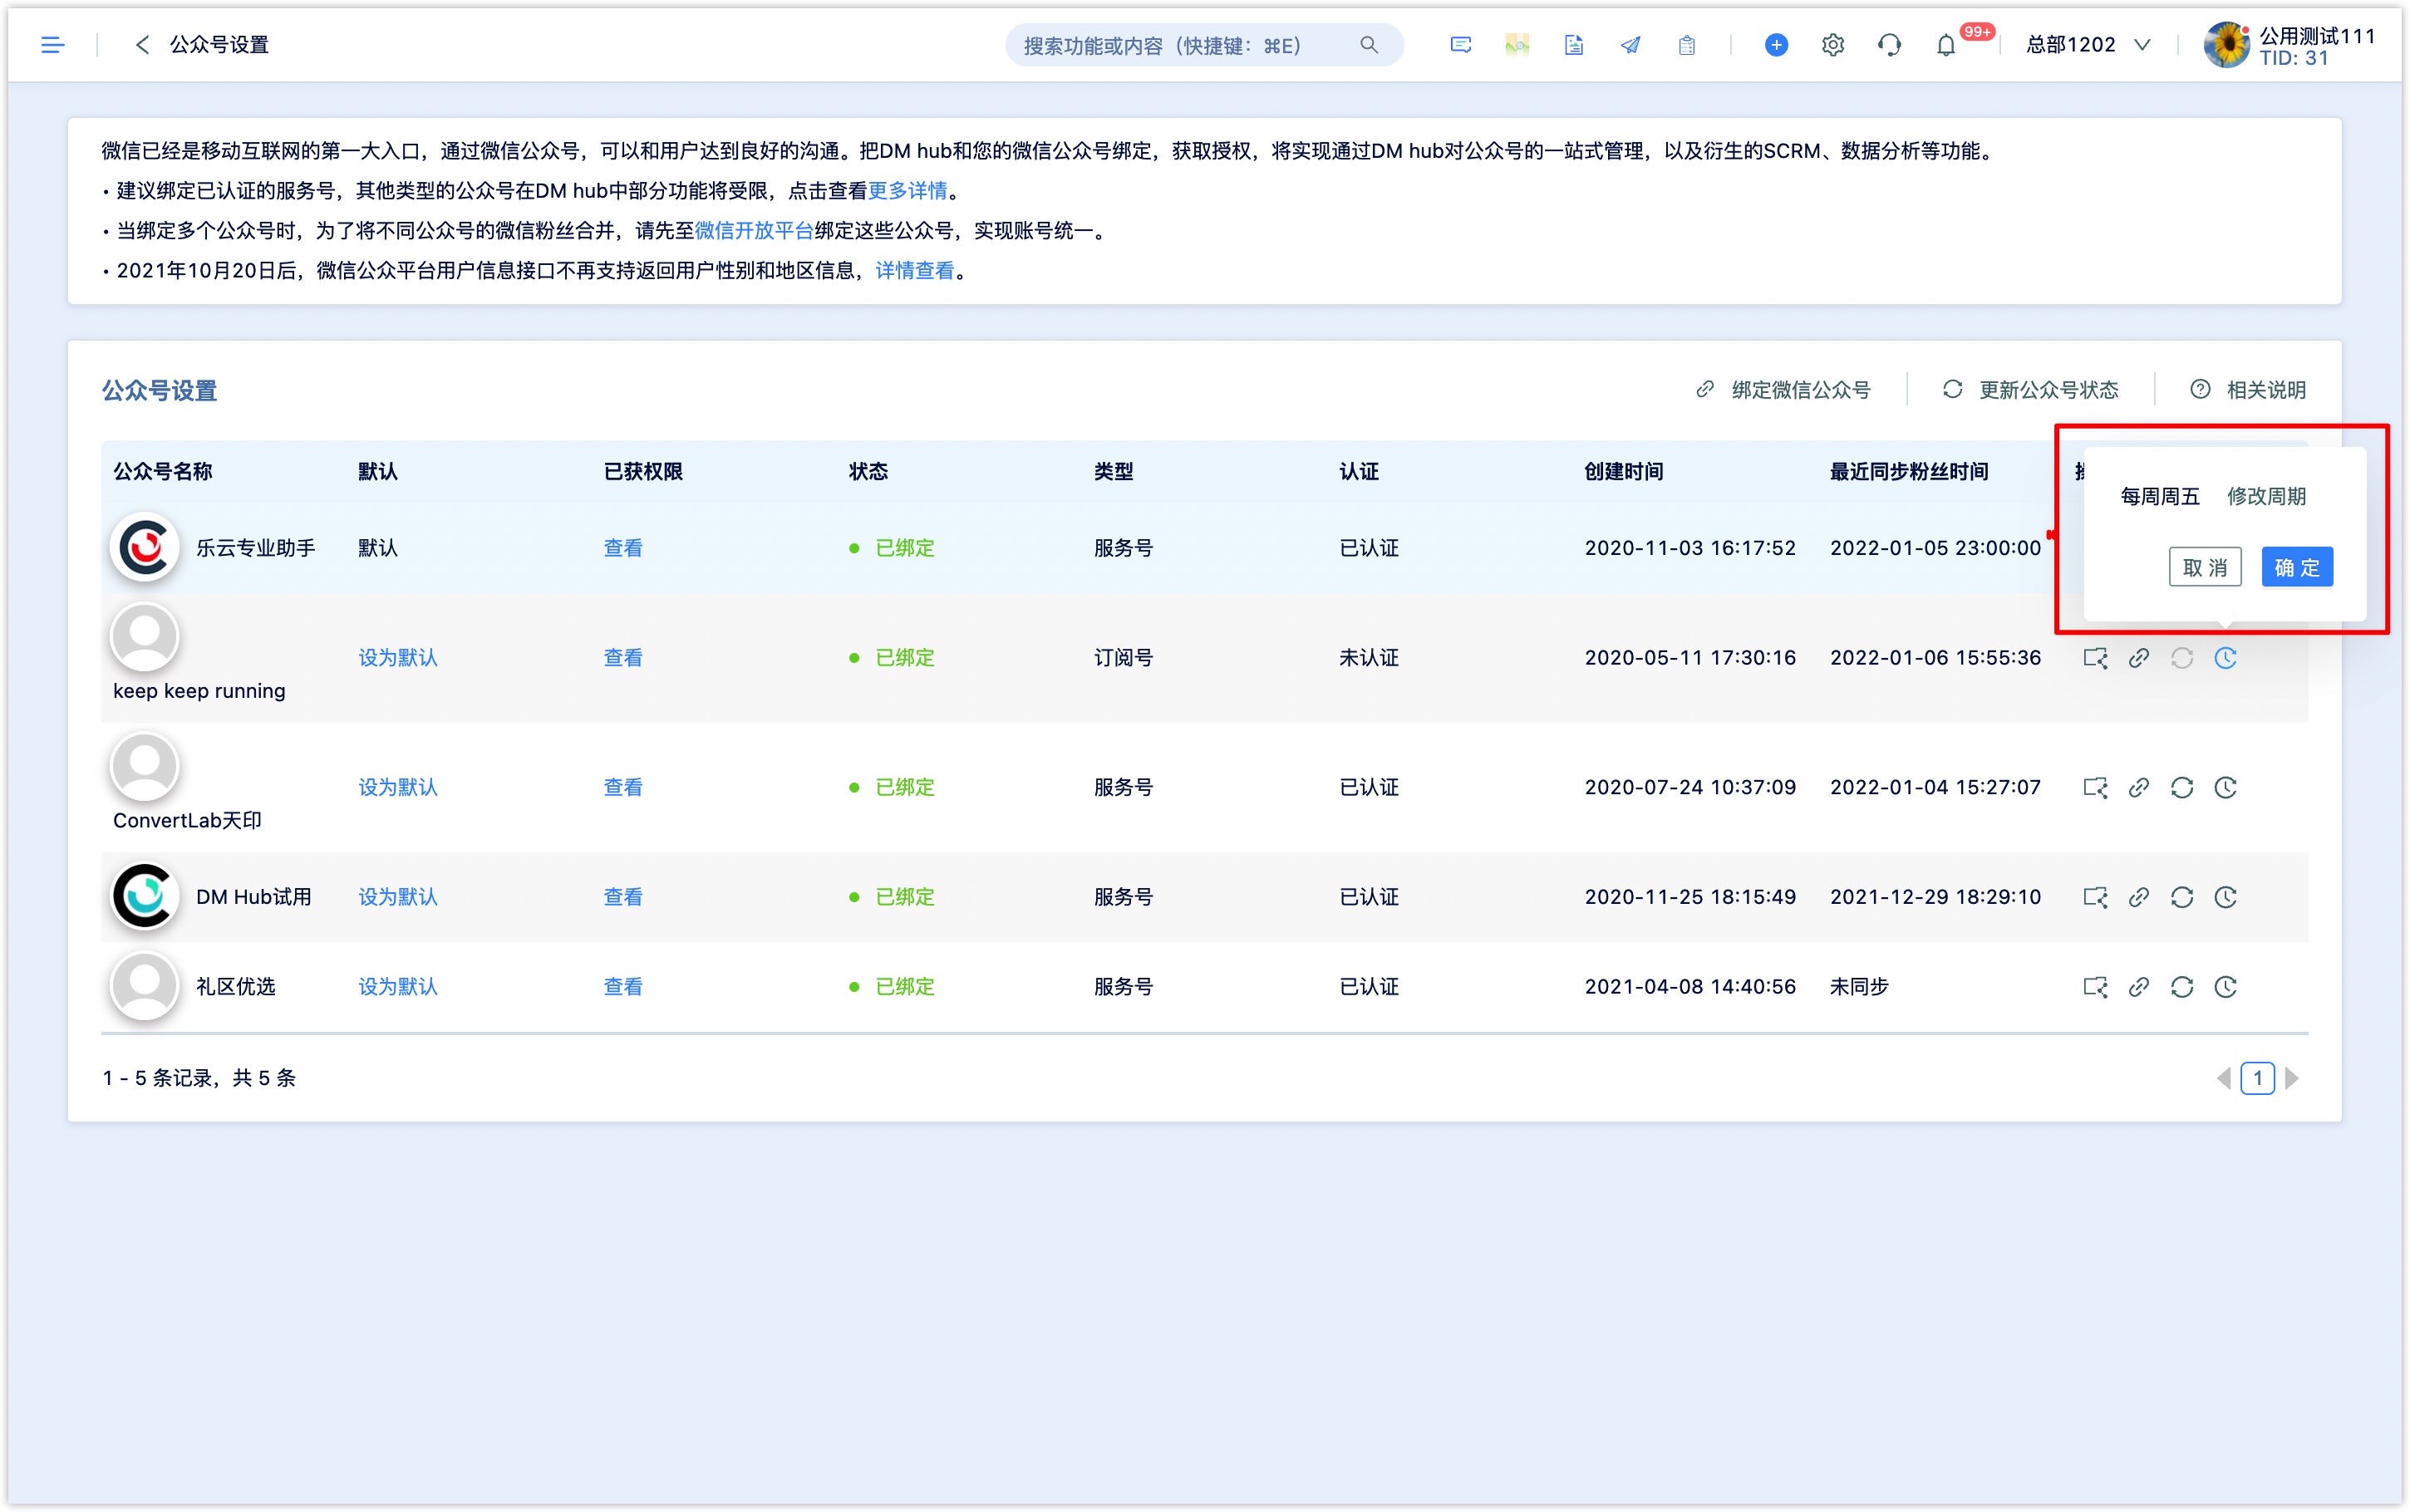Click blue clock schedule icon in keep keep running row
Viewport: 2410px width, 1512px height.
[x=2225, y=658]
